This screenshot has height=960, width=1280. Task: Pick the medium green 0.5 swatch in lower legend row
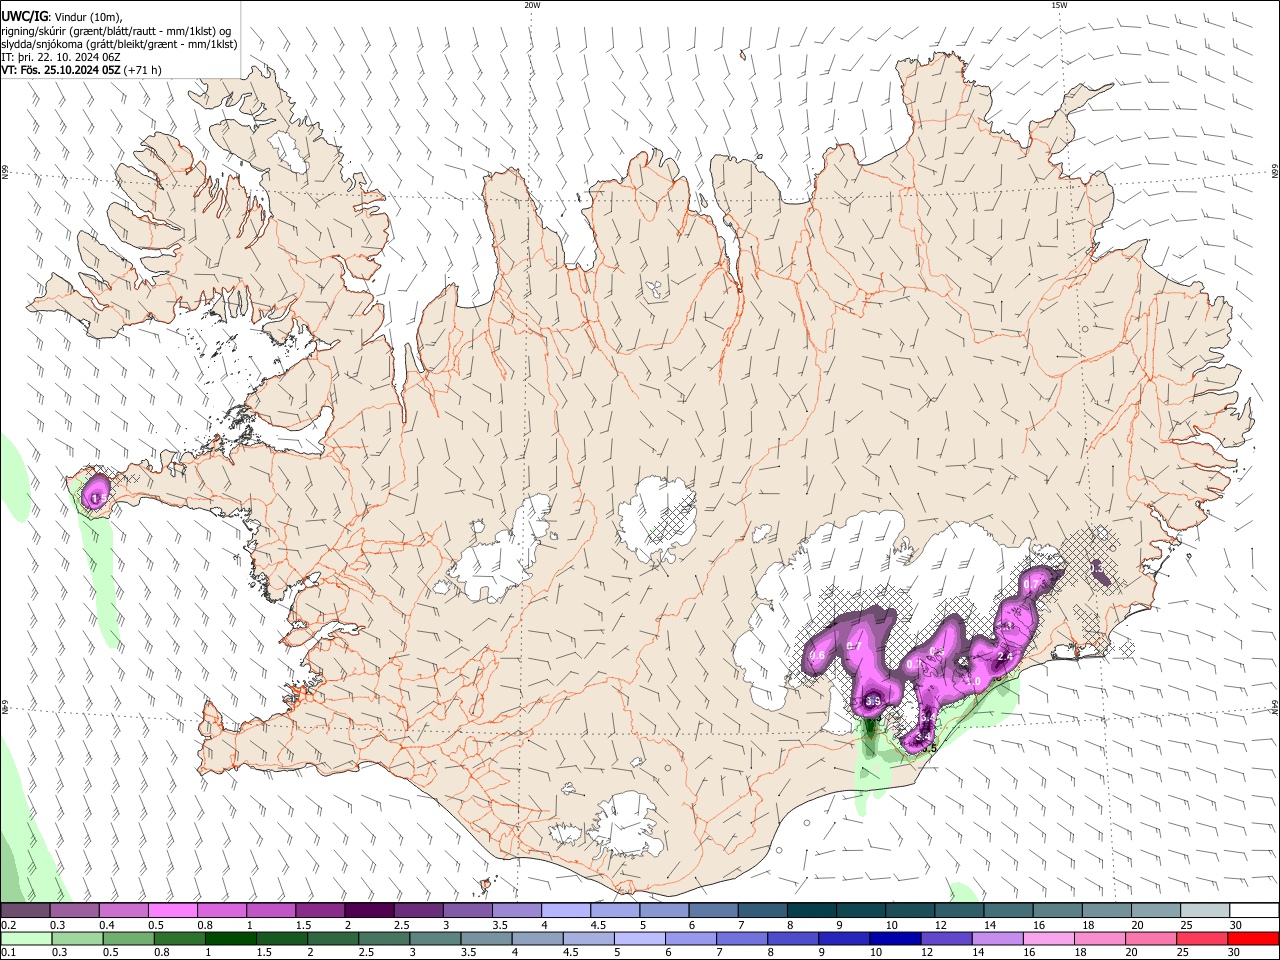(x=128, y=939)
